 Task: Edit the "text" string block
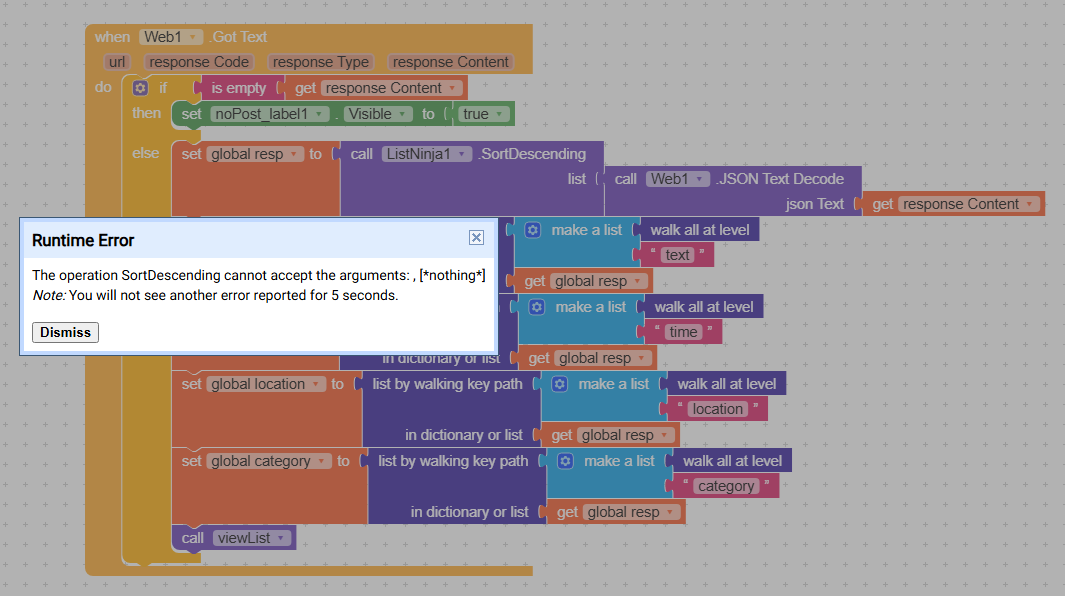click(x=677, y=255)
